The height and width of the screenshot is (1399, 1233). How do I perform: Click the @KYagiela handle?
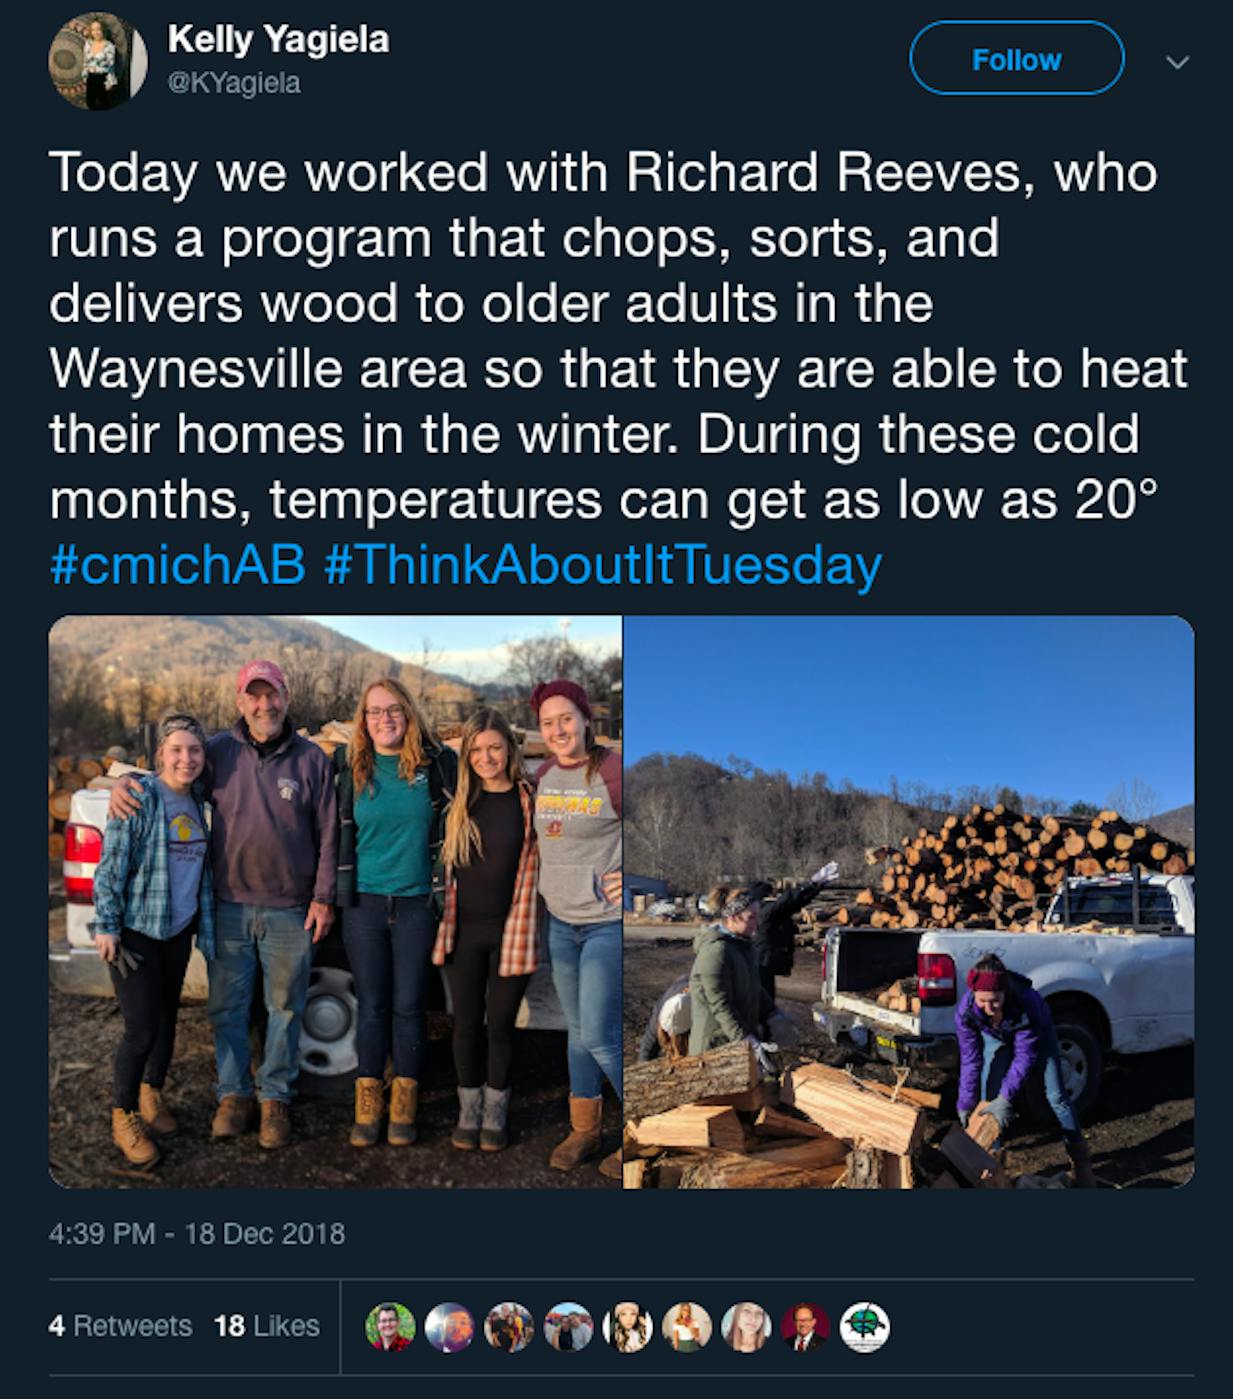coord(234,82)
